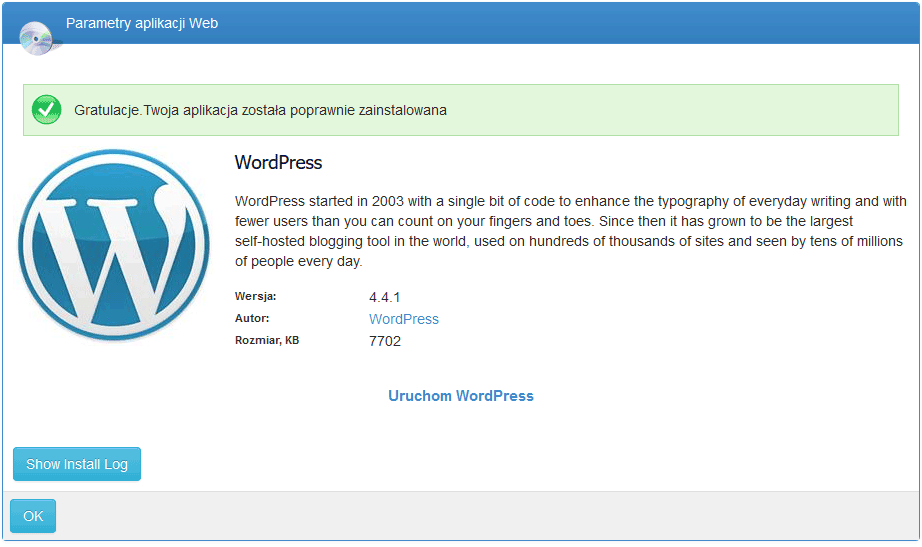Open the WordPress author link

(x=404, y=319)
